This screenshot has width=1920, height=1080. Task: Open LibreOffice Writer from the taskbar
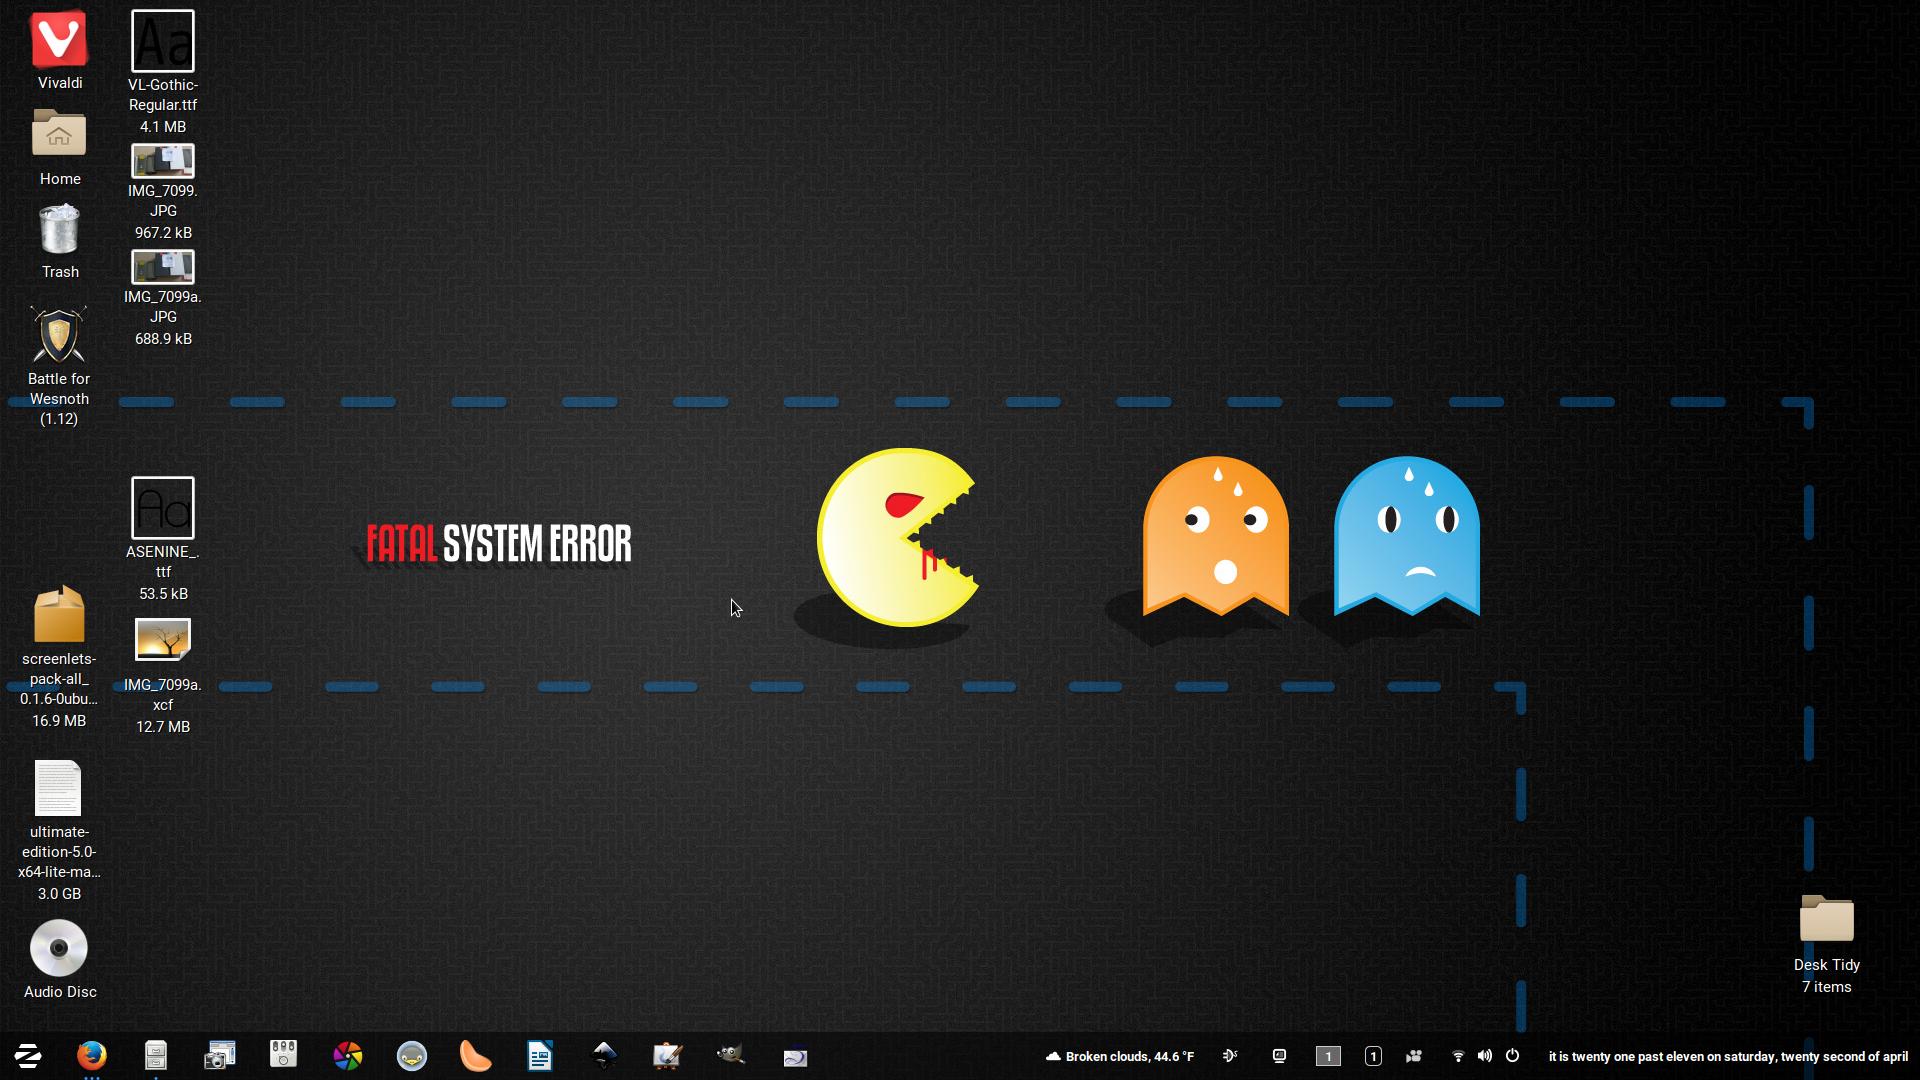click(x=540, y=1056)
